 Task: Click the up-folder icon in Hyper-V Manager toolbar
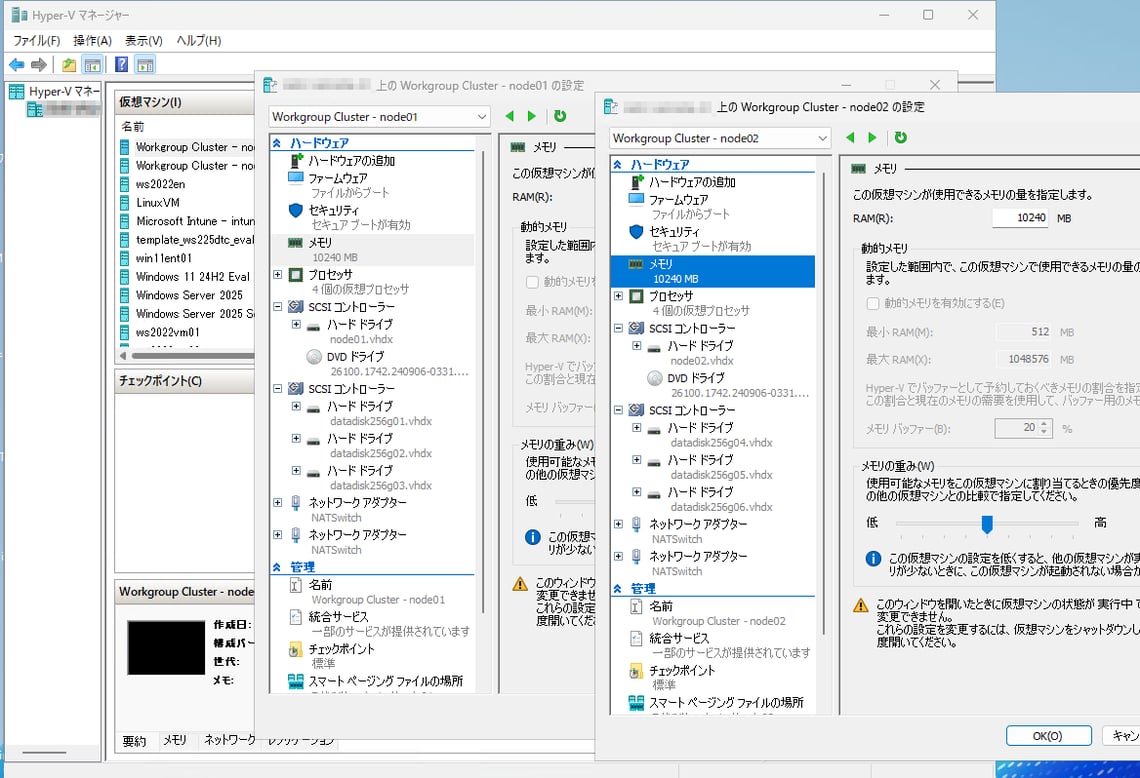pyautogui.click(x=69, y=65)
